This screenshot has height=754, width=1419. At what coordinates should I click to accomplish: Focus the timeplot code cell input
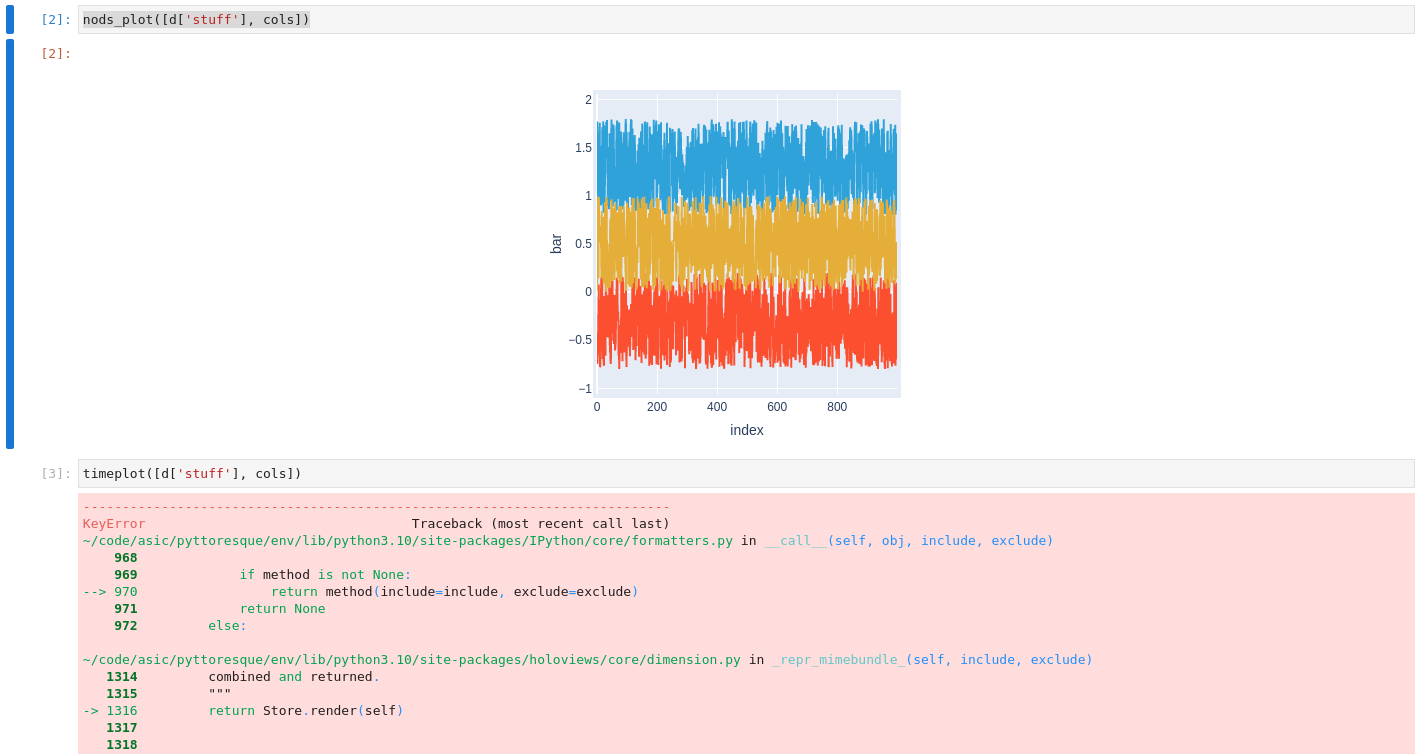pos(746,473)
